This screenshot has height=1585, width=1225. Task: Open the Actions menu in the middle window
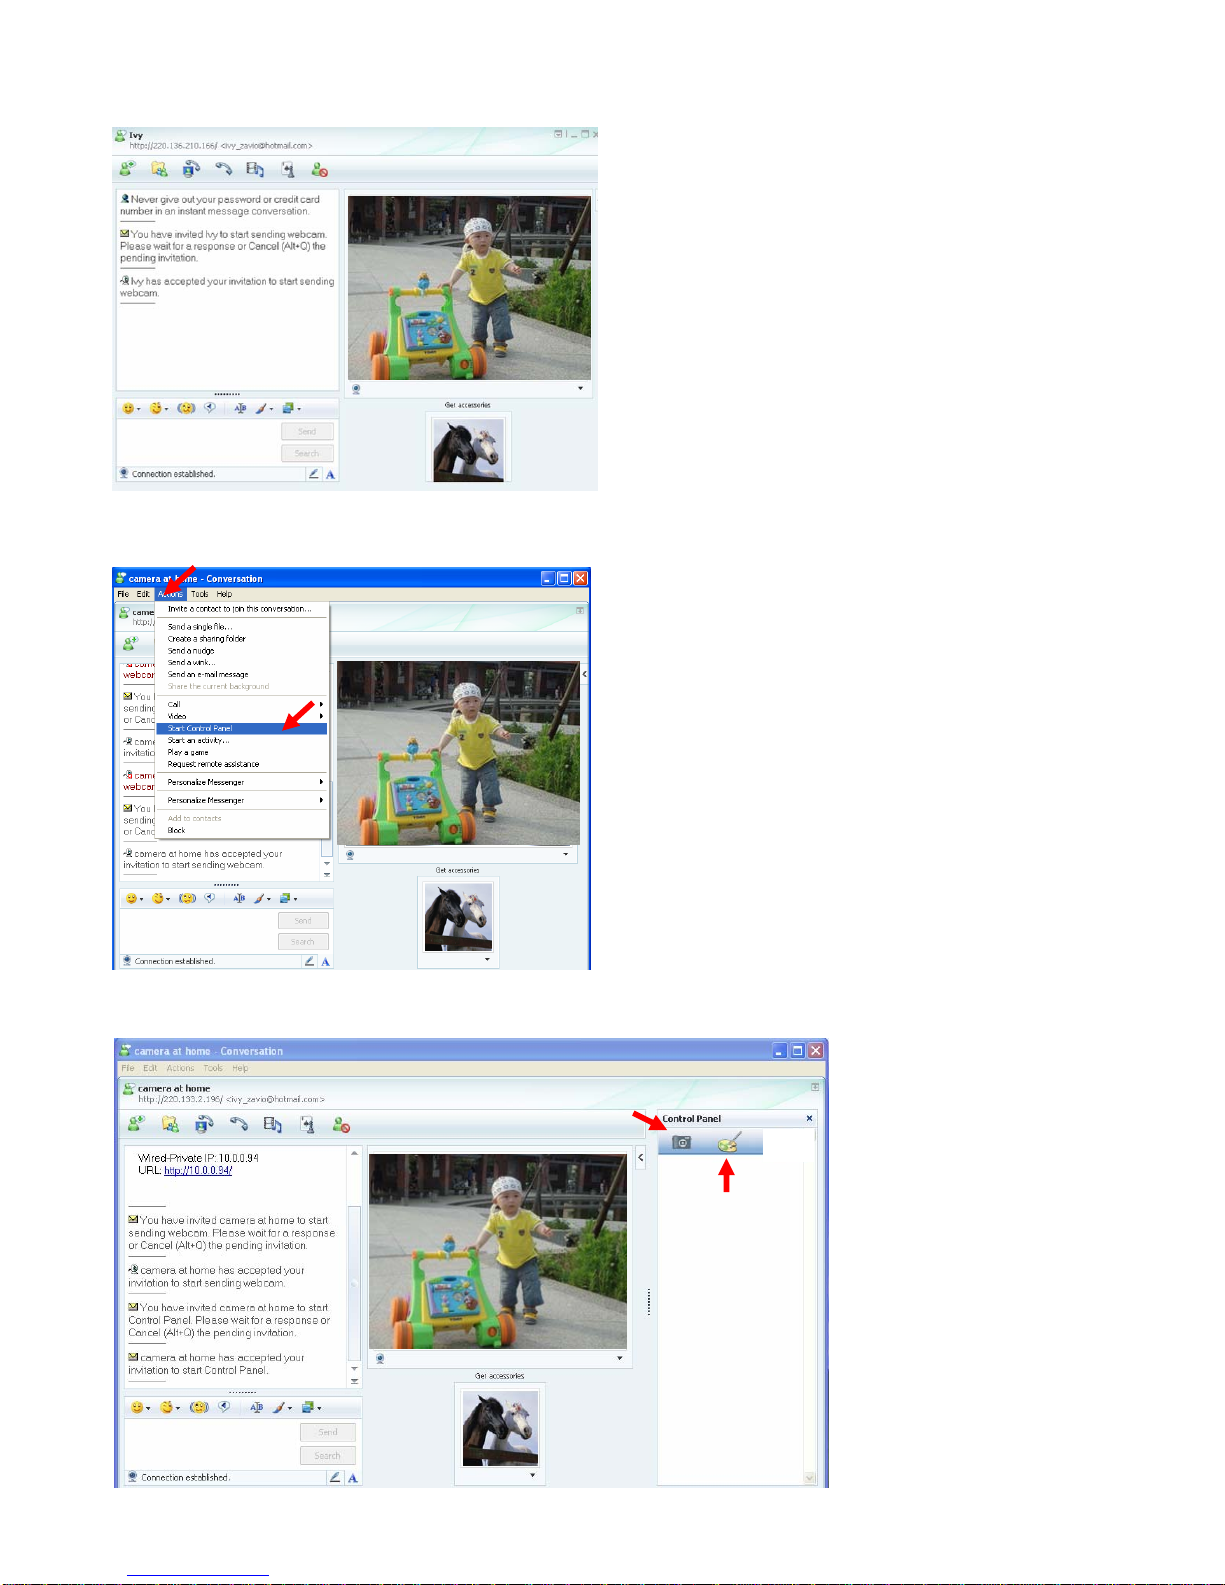(x=170, y=594)
